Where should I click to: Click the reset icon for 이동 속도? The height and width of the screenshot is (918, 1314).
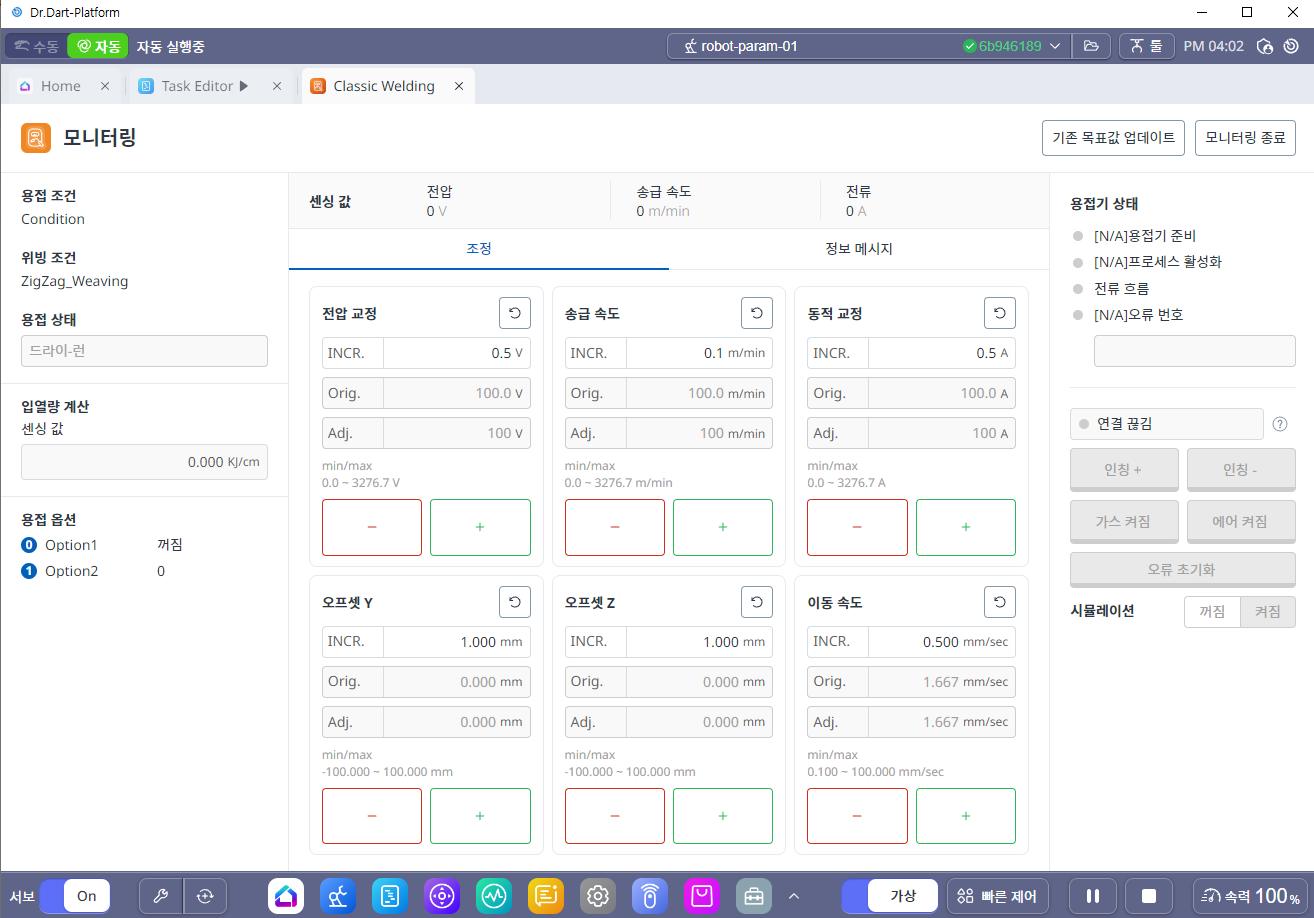point(1000,602)
